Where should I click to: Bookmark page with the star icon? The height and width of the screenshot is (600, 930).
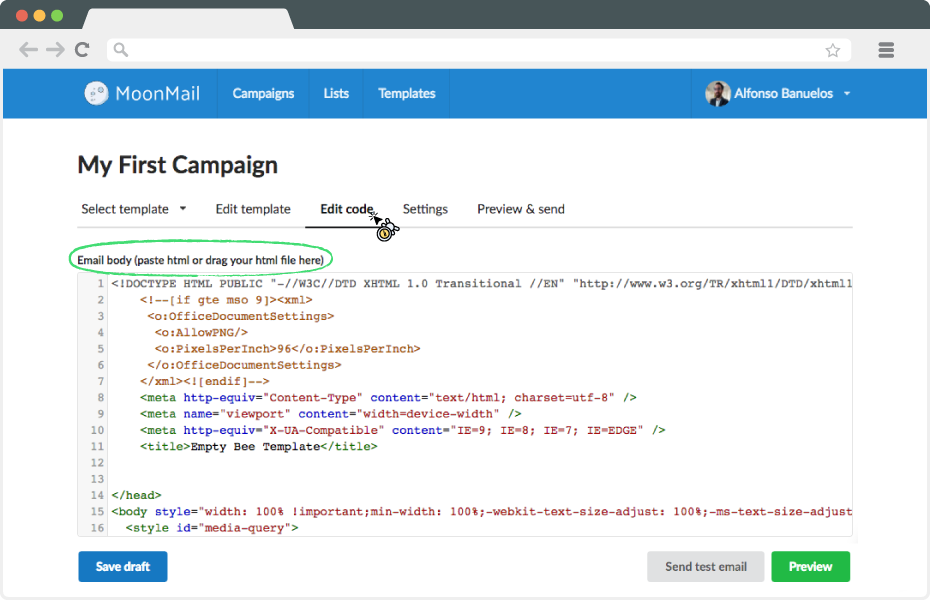[x=833, y=50]
